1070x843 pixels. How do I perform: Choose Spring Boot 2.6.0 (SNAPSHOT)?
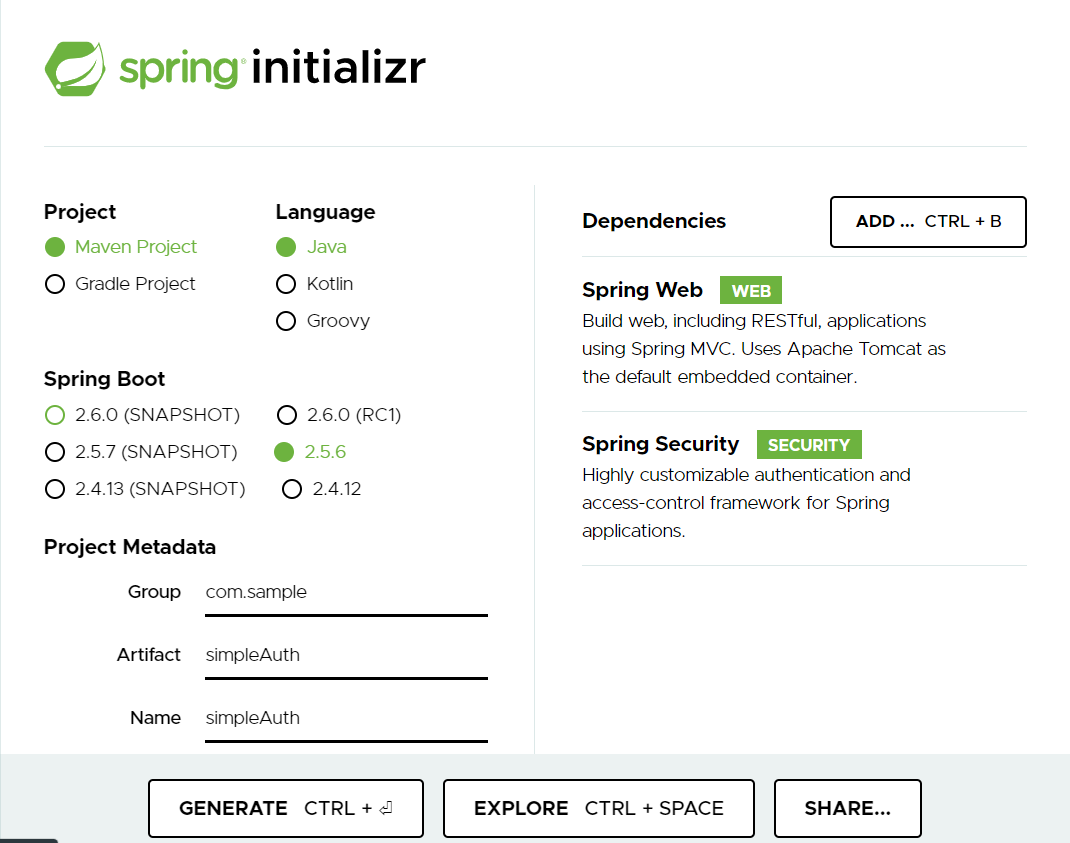tap(55, 414)
